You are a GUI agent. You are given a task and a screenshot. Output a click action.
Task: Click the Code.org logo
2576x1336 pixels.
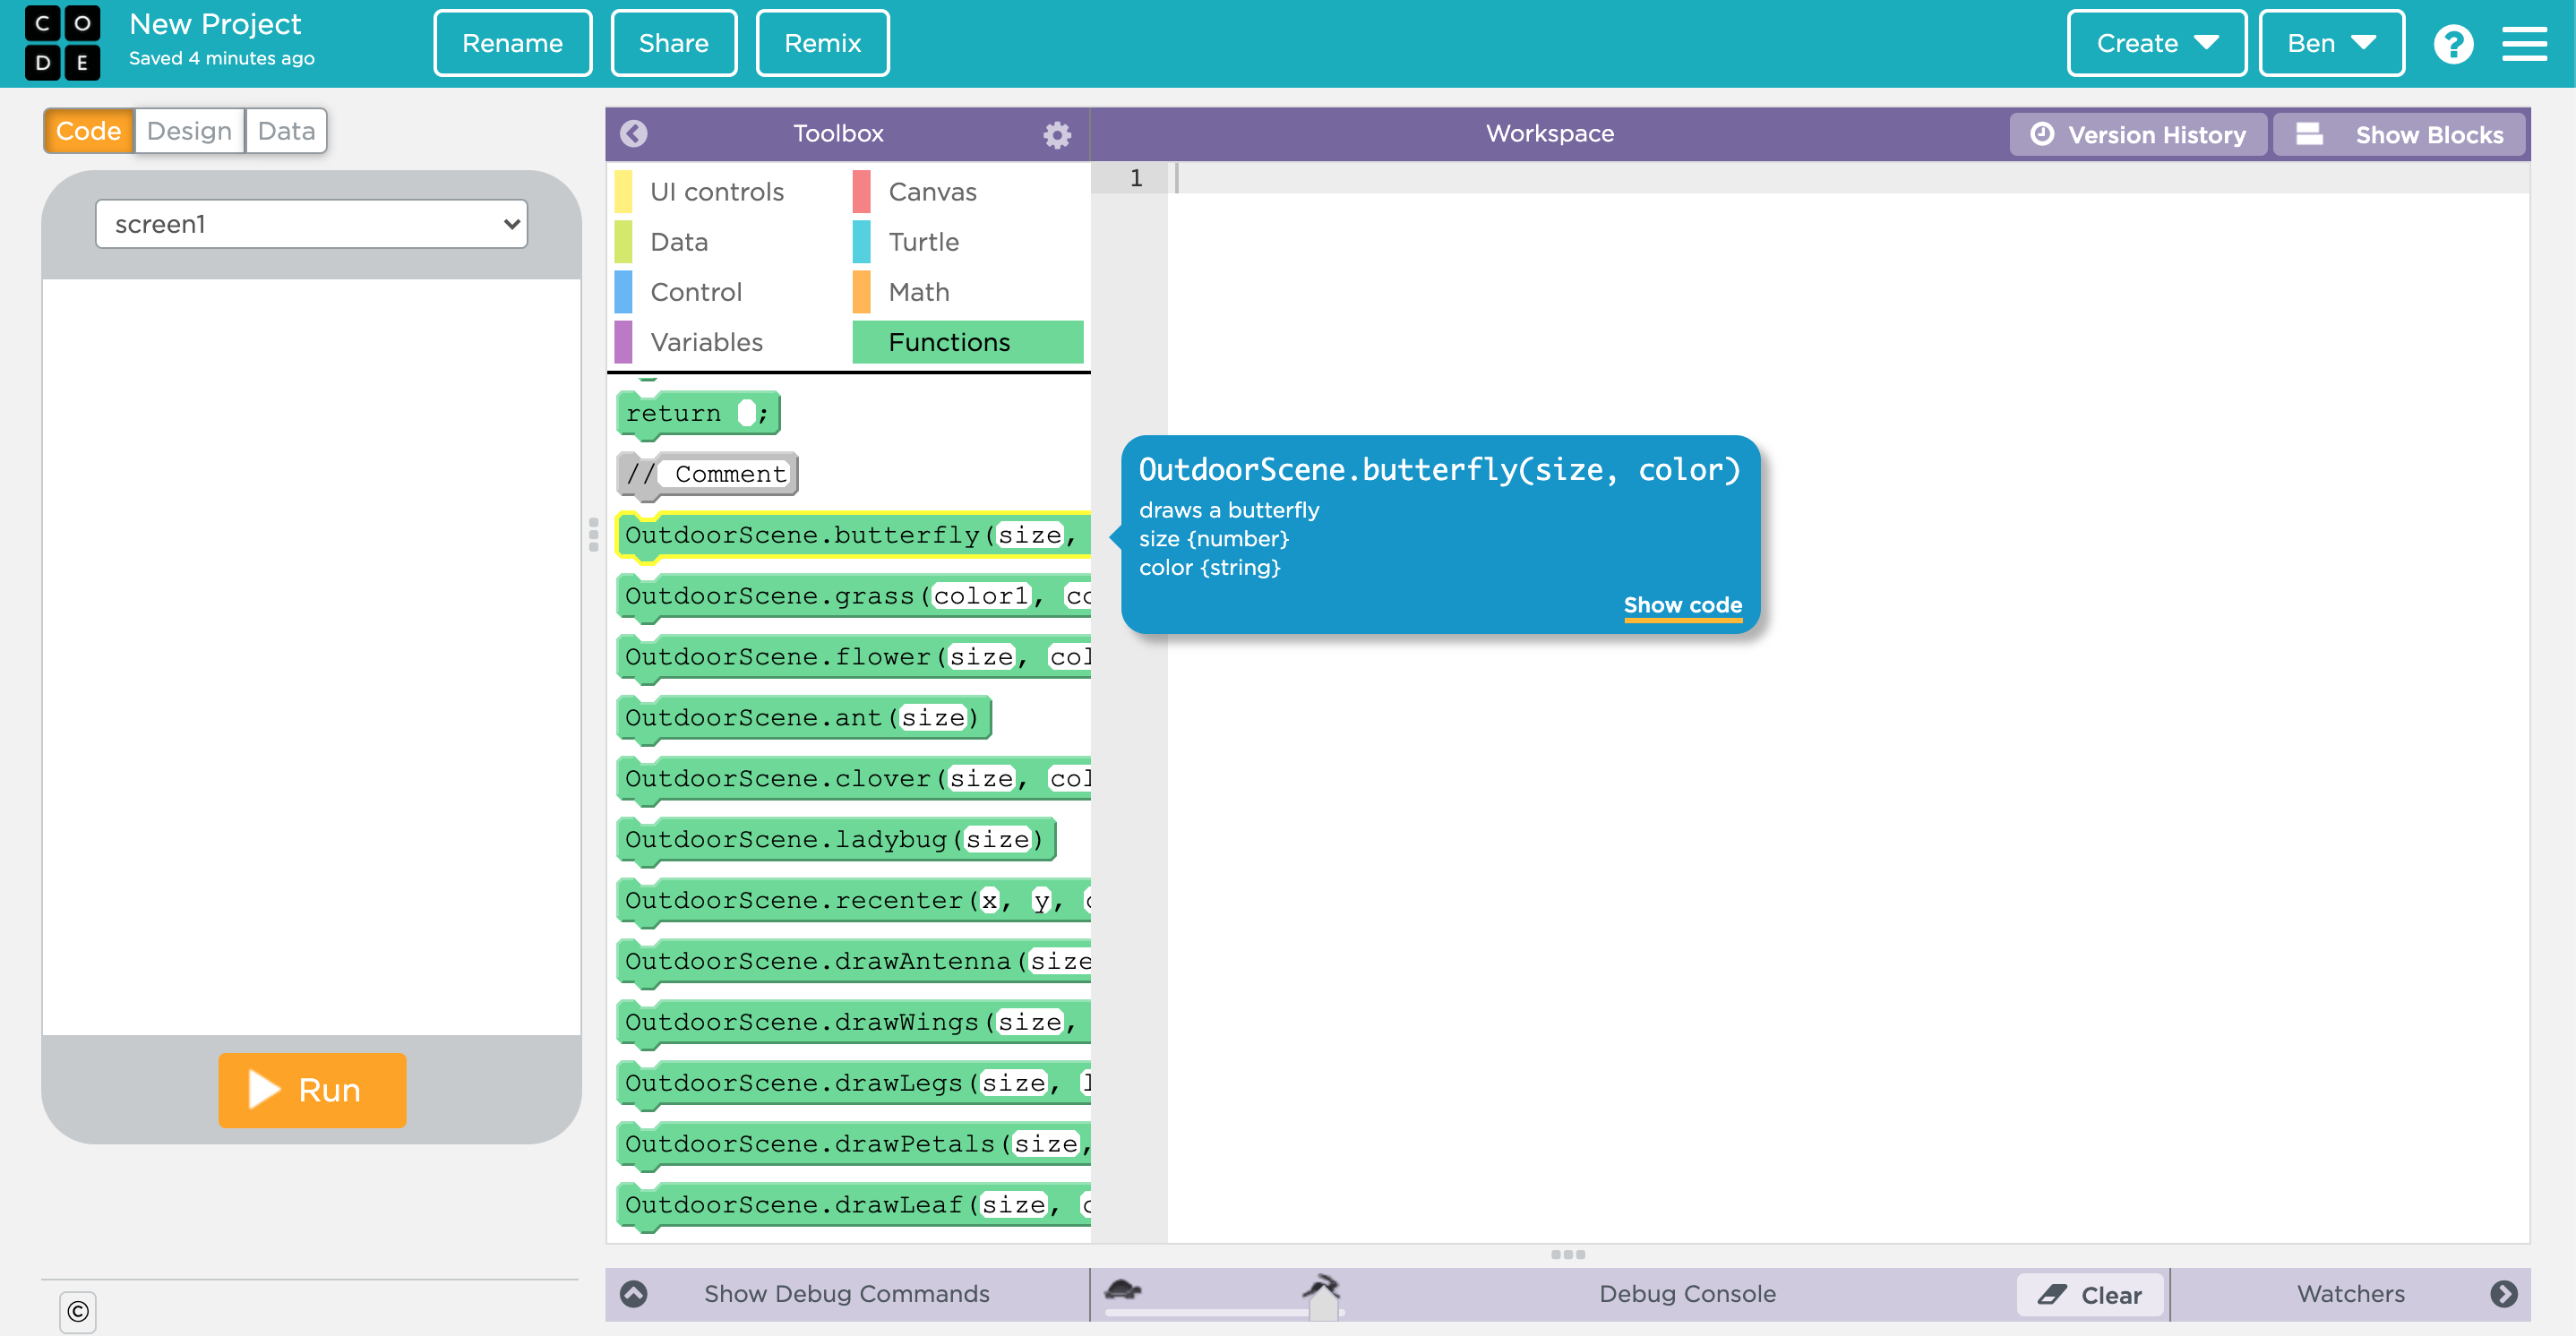pyautogui.click(x=62, y=43)
